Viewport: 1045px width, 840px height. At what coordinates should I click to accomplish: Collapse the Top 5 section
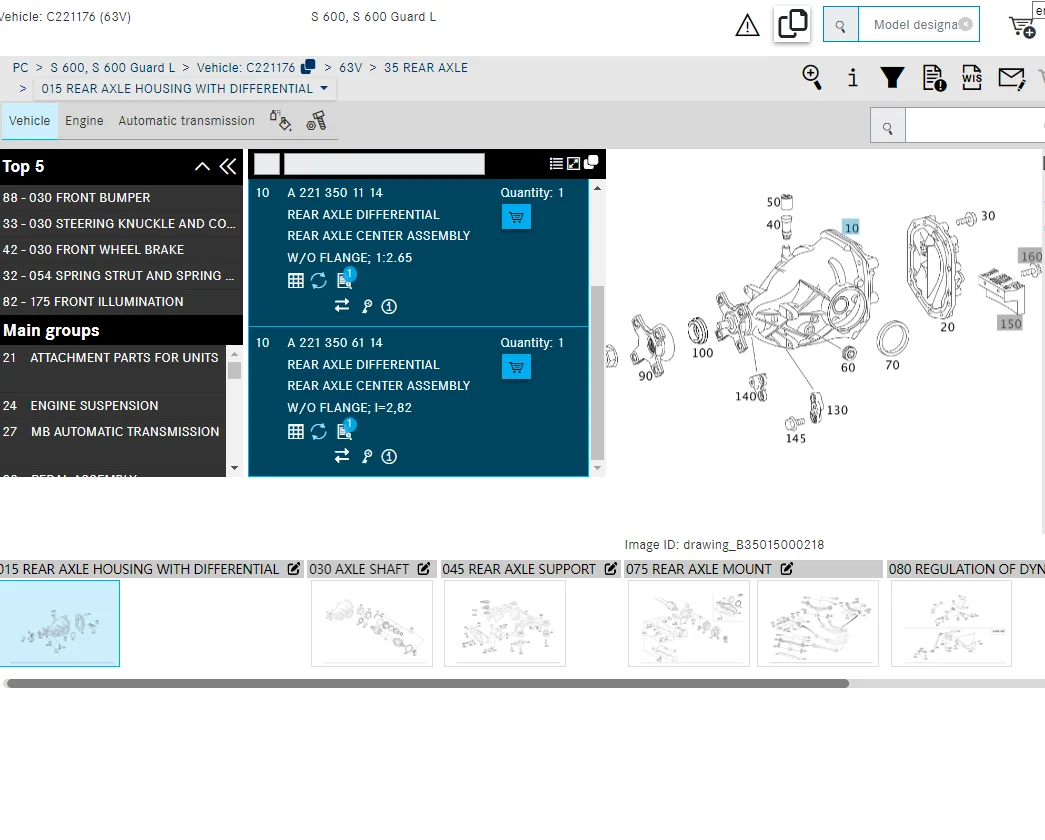pos(202,167)
